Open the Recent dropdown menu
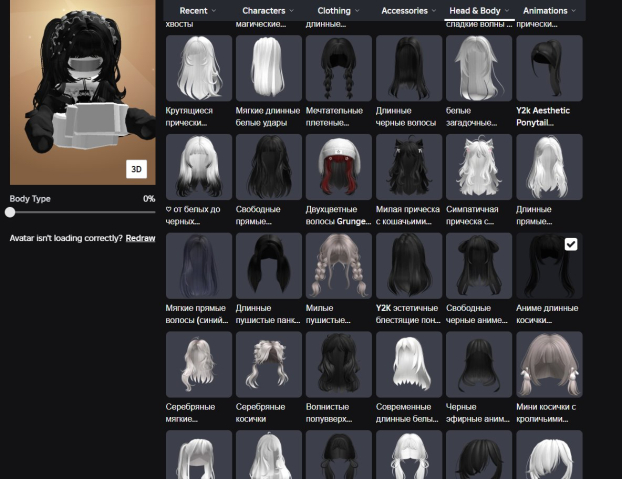The height and width of the screenshot is (479, 622). click(x=198, y=11)
